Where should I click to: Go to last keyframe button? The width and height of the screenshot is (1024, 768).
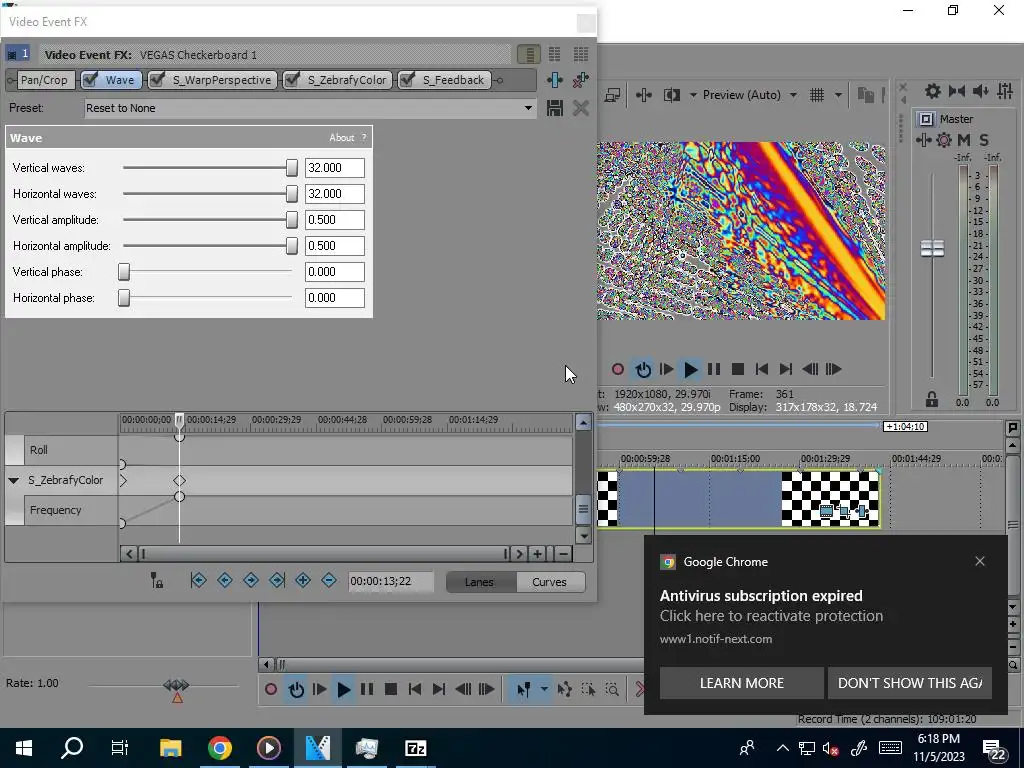coord(277,580)
